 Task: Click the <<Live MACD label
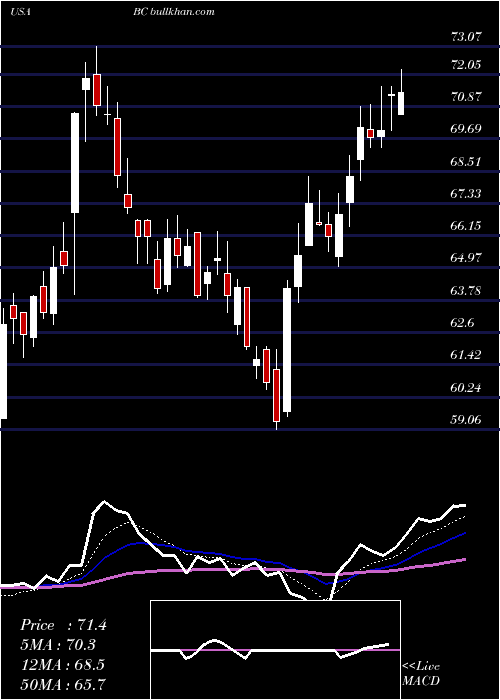421,674
